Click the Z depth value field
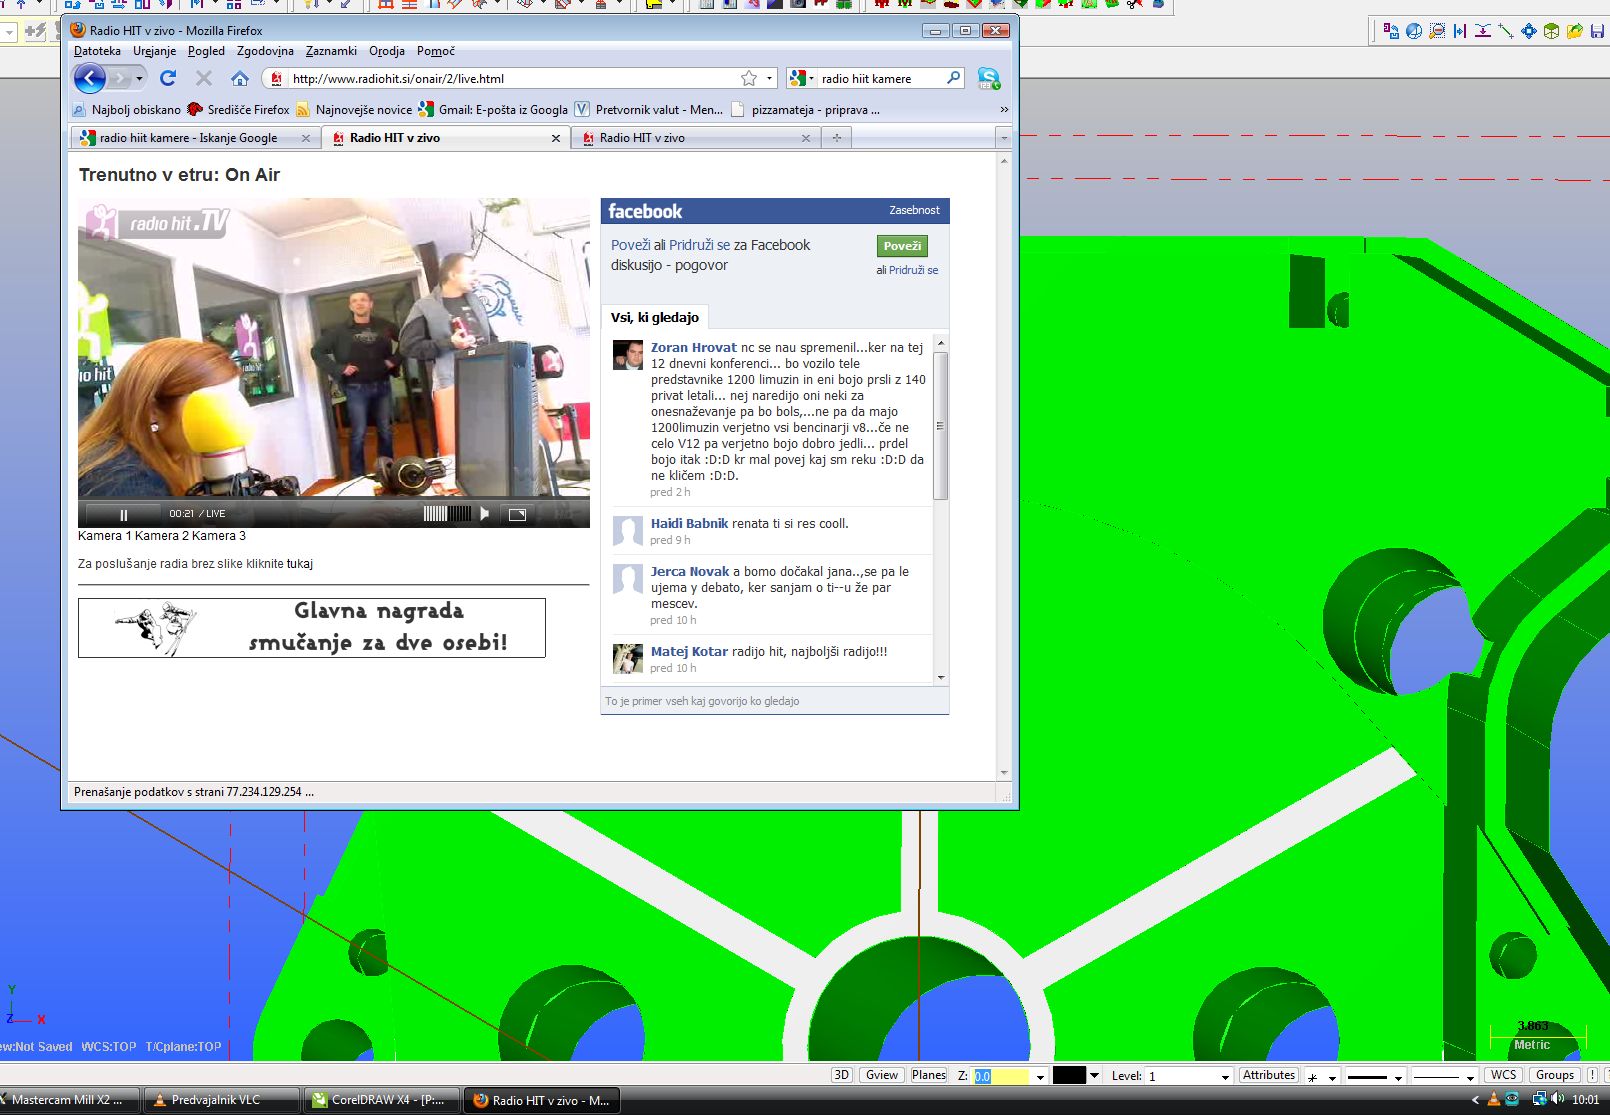 (x=1002, y=1076)
